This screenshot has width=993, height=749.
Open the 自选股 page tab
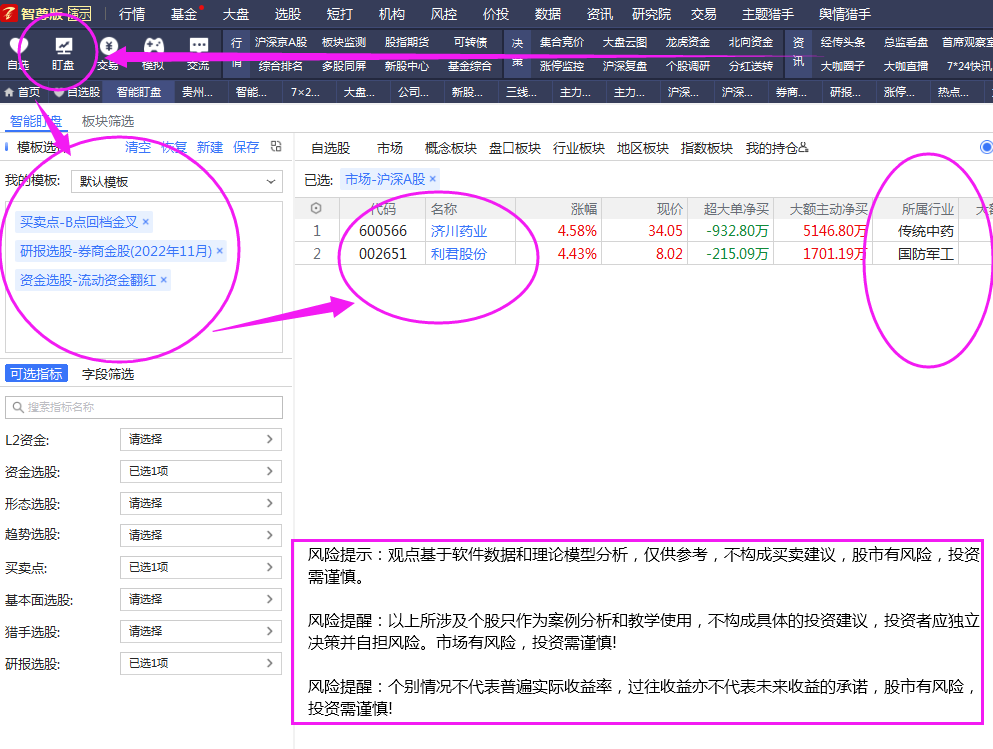78,92
